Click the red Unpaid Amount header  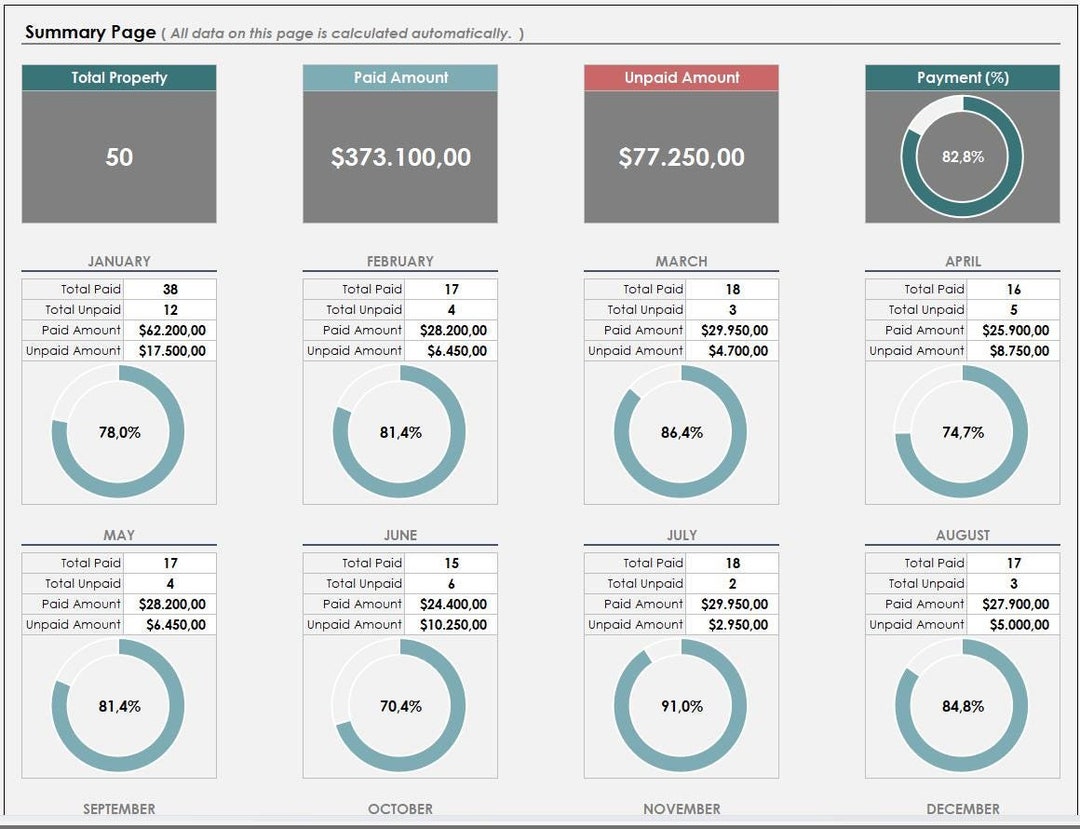pyautogui.click(x=681, y=77)
